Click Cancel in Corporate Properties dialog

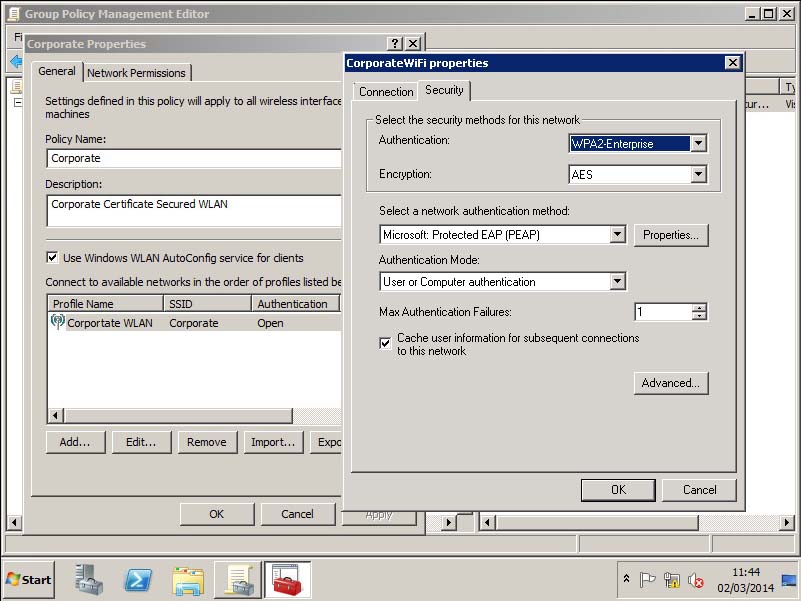297,514
